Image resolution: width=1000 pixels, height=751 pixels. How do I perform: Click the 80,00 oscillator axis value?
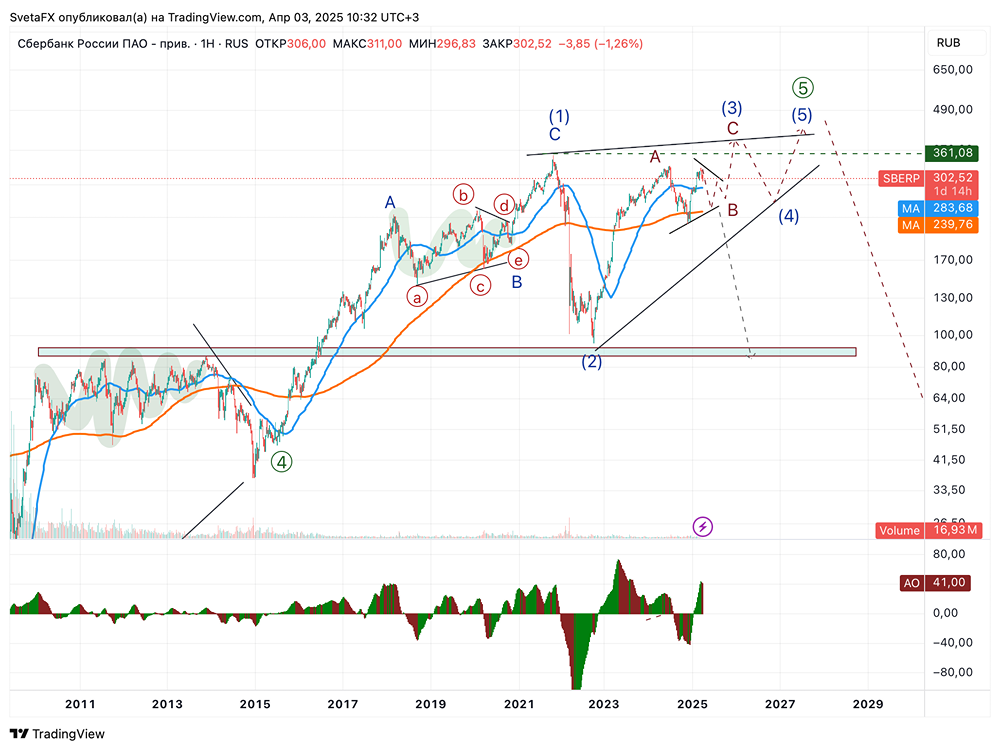[949, 553]
